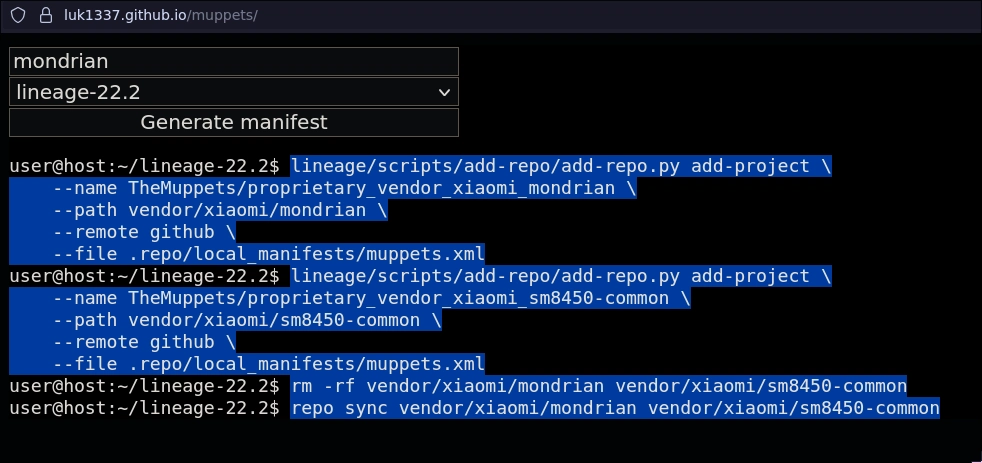Click the repo sync vendor command text
The width and height of the screenshot is (982, 463).
(614, 408)
